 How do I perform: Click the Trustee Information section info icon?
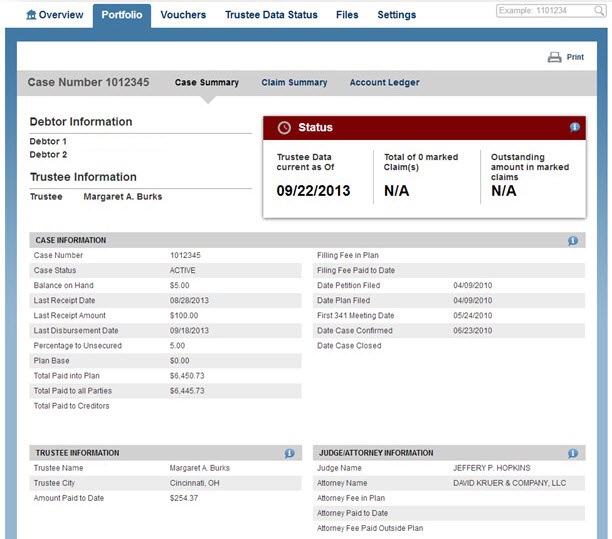click(x=290, y=453)
